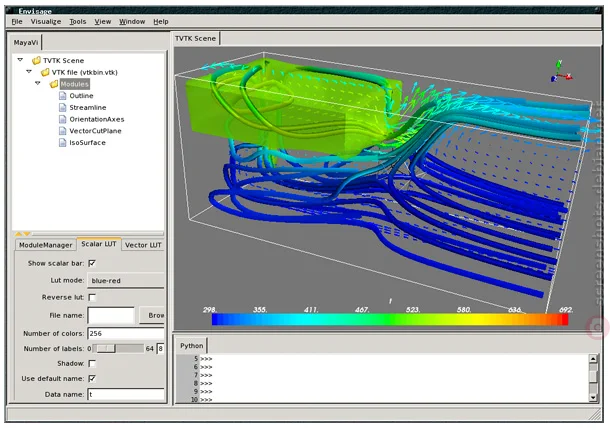Select the VTK file (vtkbin.vtk) label

point(84,72)
